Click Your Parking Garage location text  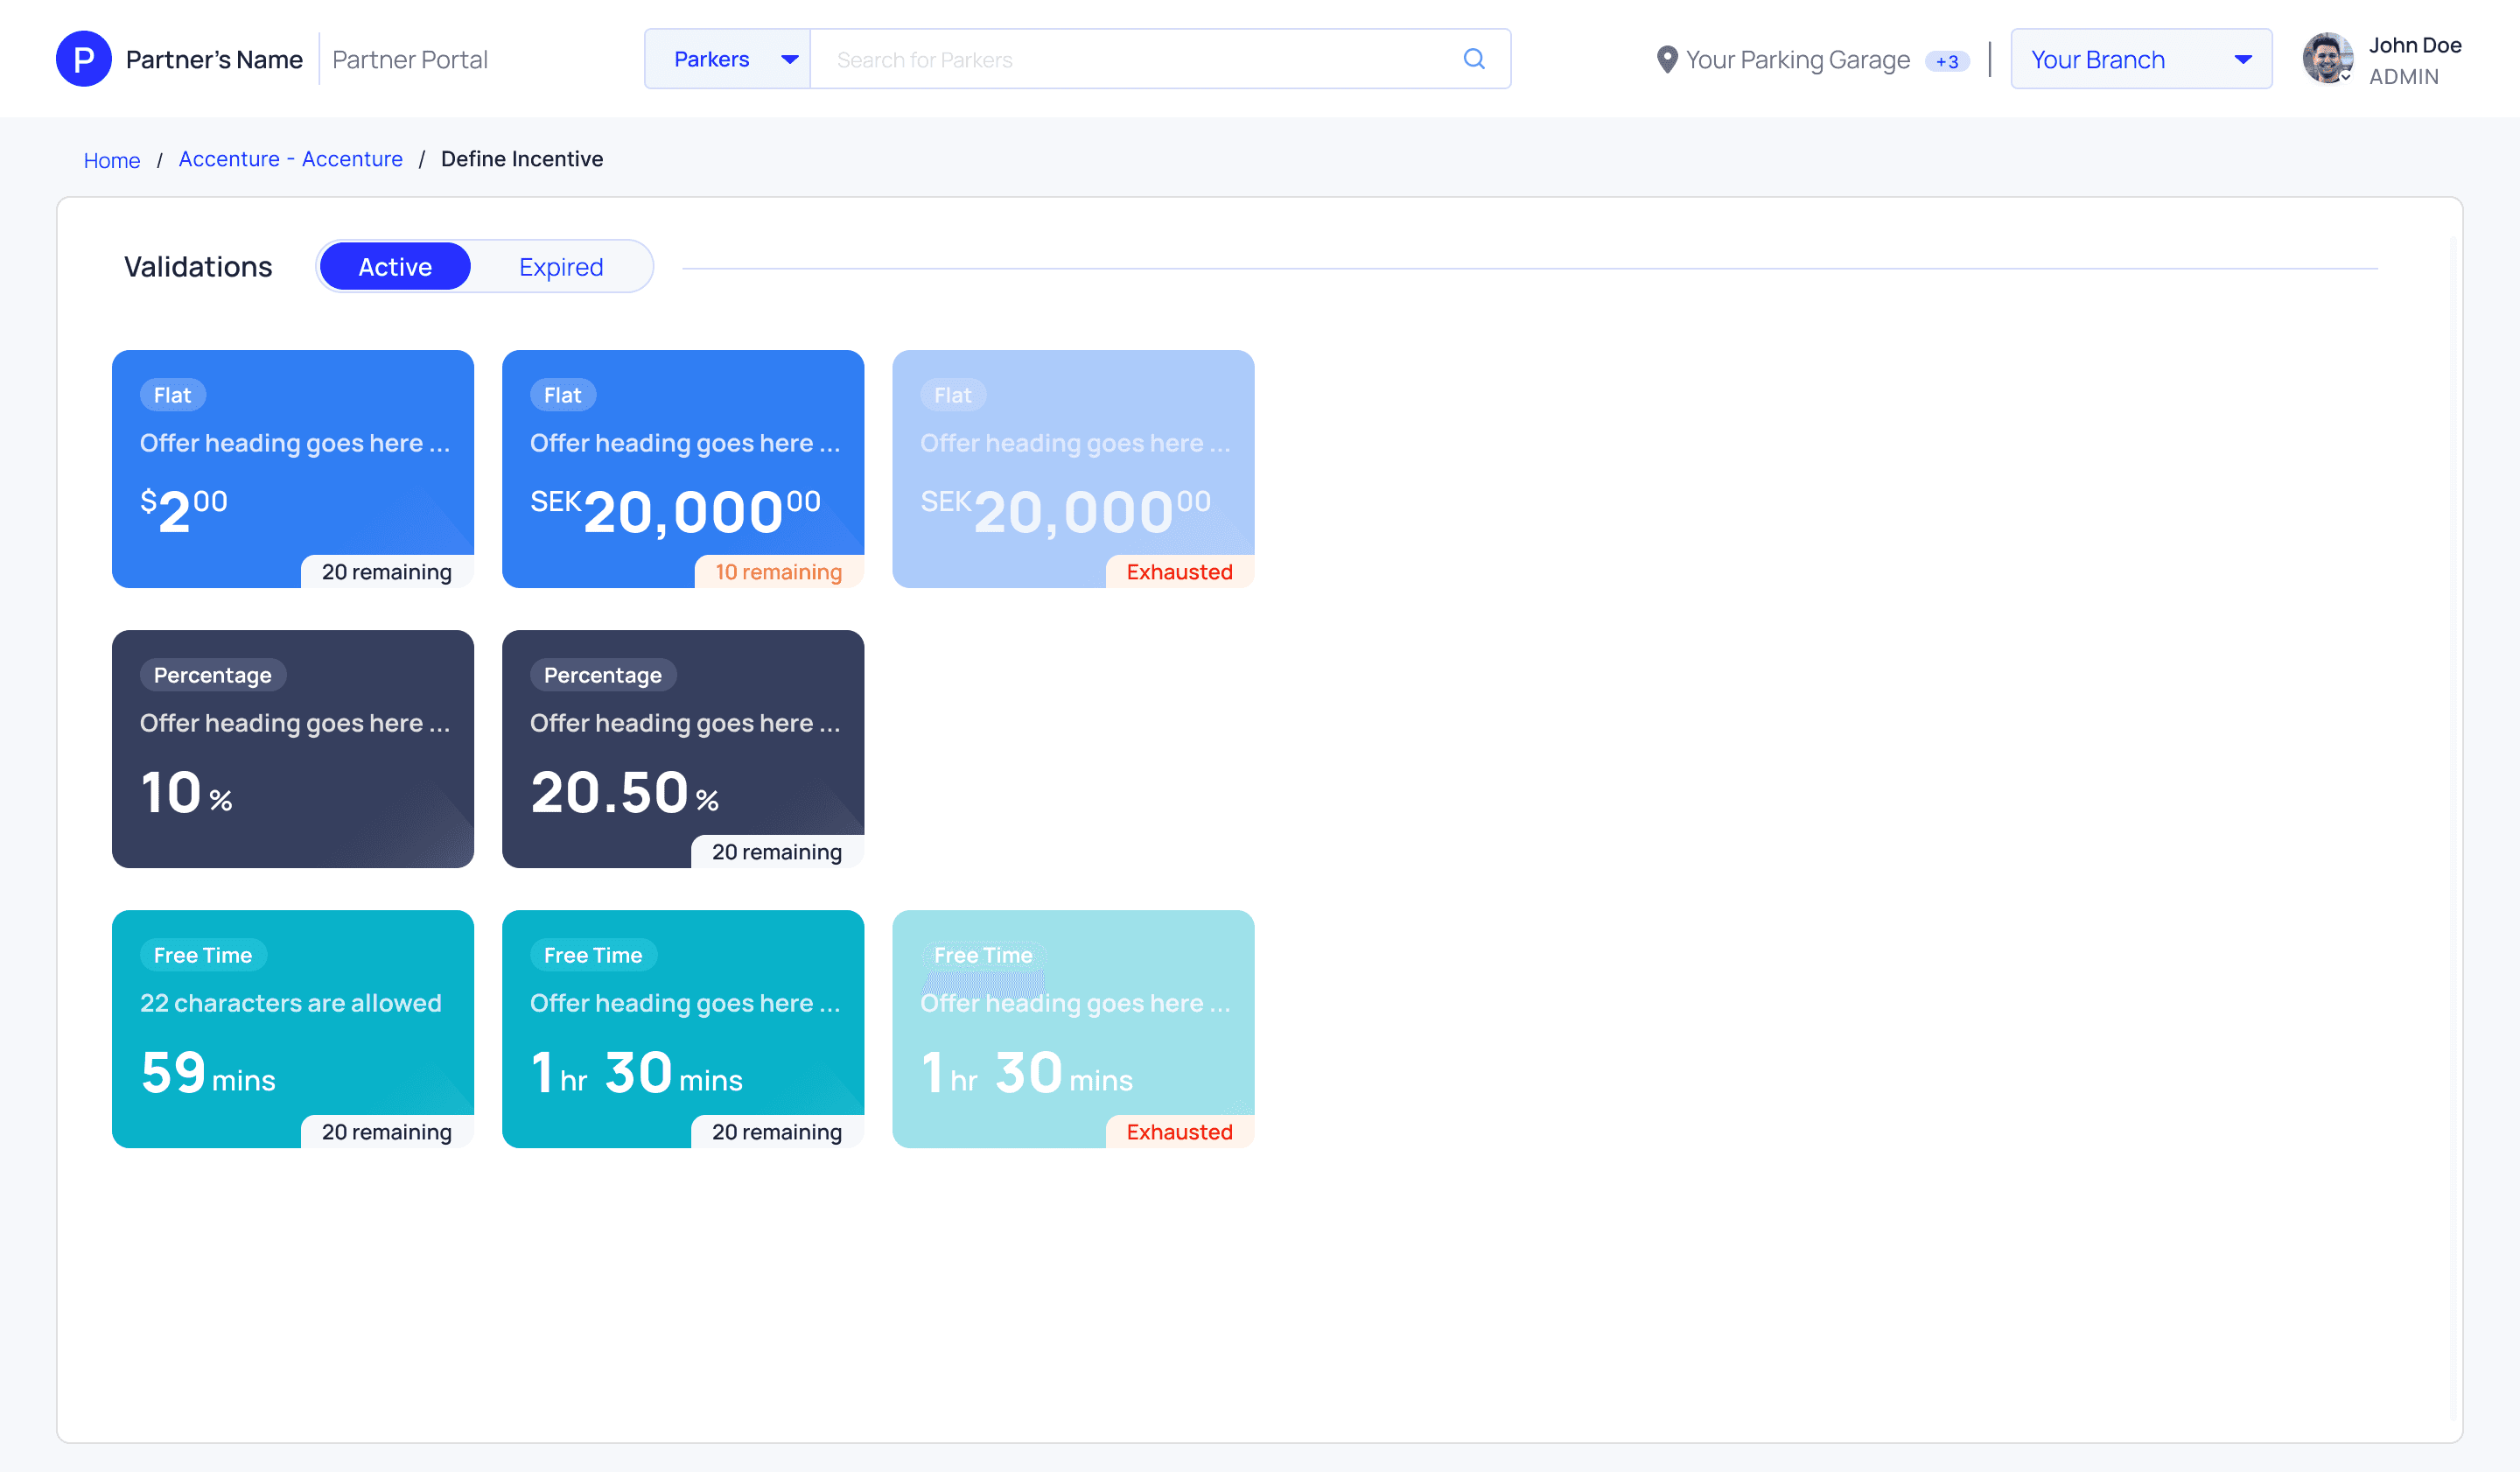(x=1797, y=59)
